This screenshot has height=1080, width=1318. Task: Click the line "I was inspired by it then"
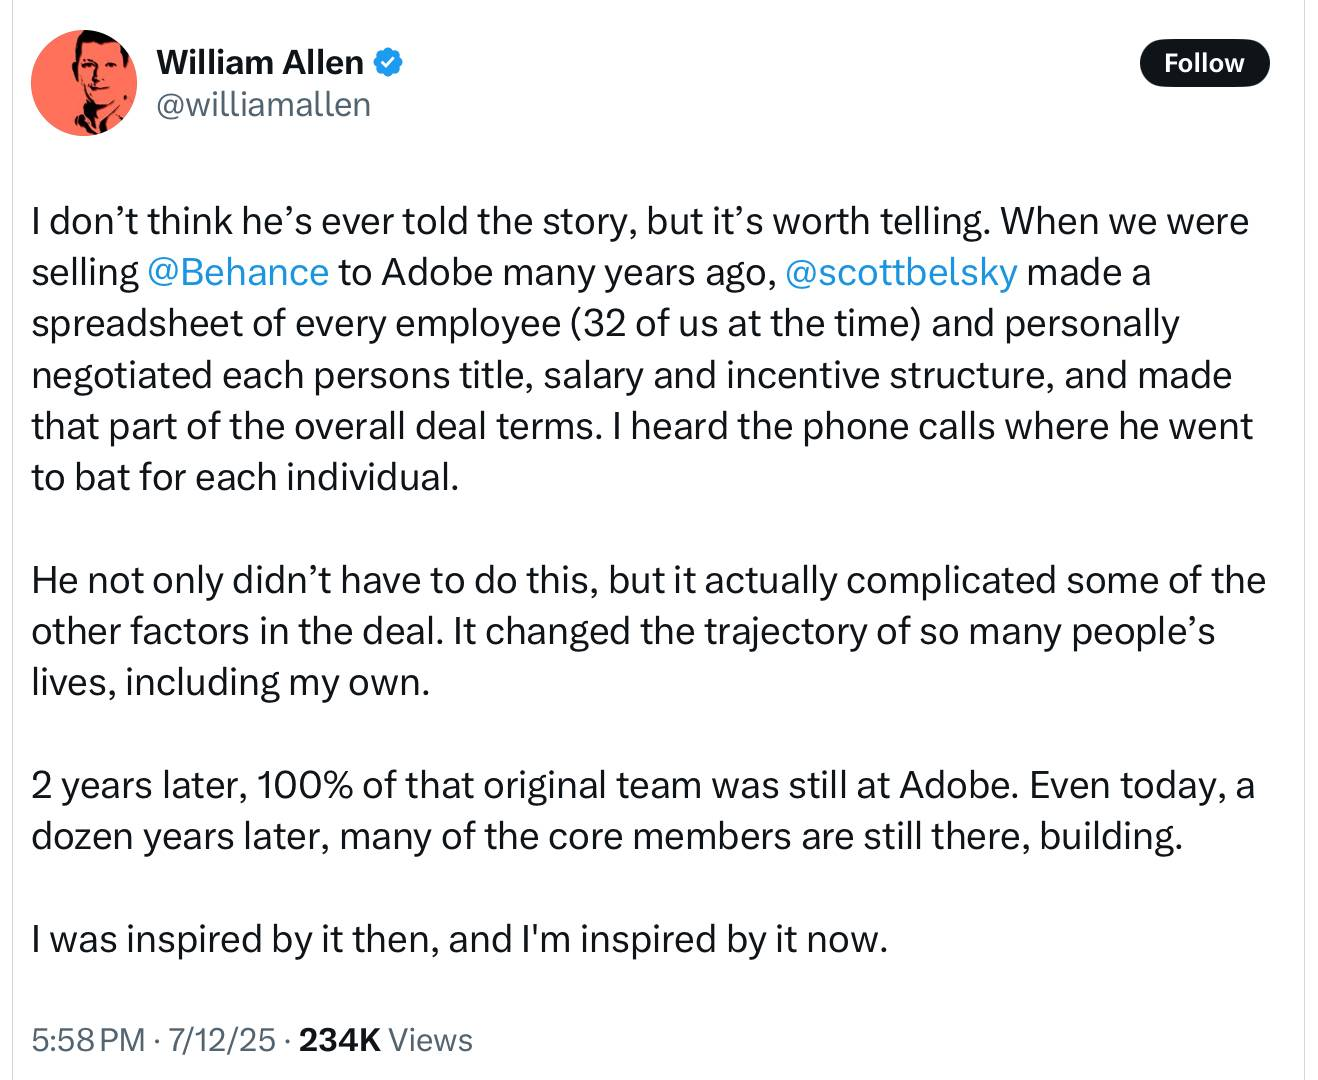coord(459,939)
